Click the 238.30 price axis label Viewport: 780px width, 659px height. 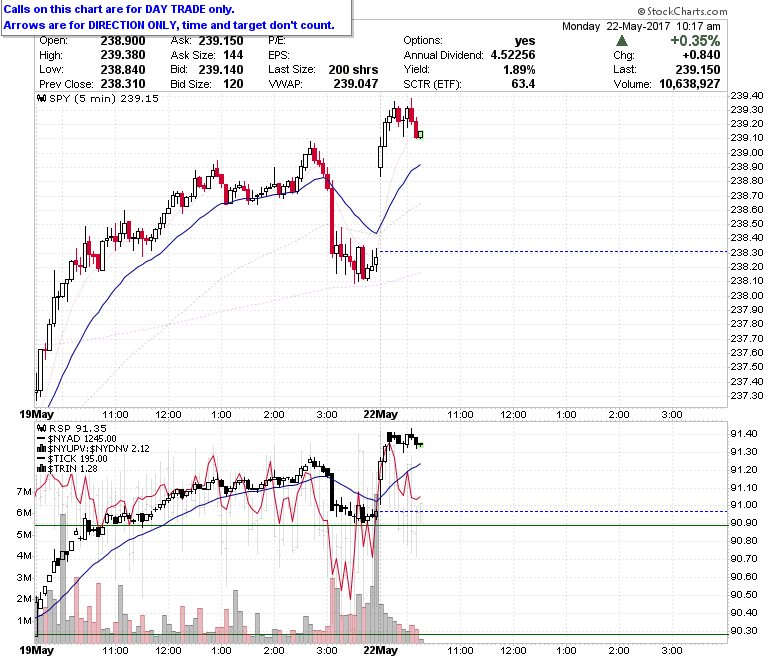pyautogui.click(x=747, y=253)
